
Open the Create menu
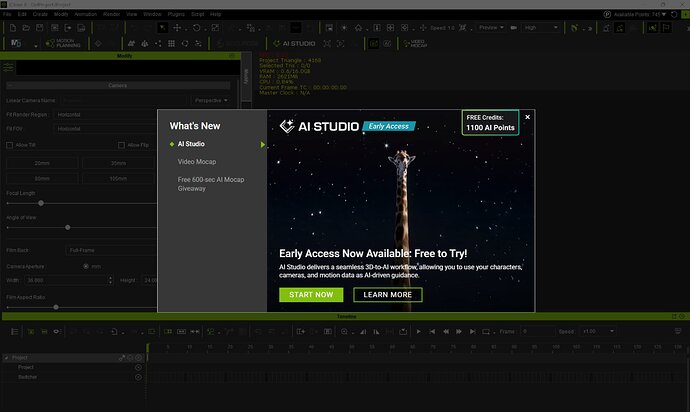click(x=40, y=14)
